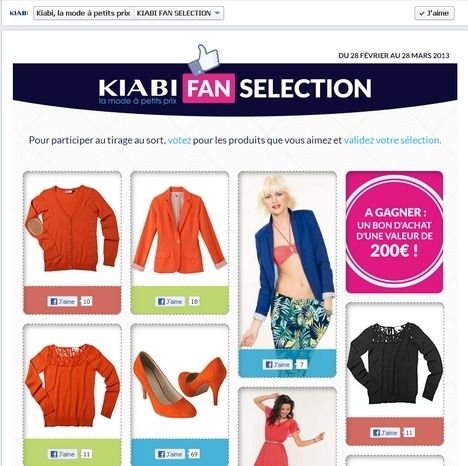The width and height of the screenshot is (468, 466).
Task: Click the small KIABI logo at the top left
Action: tap(18, 13)
